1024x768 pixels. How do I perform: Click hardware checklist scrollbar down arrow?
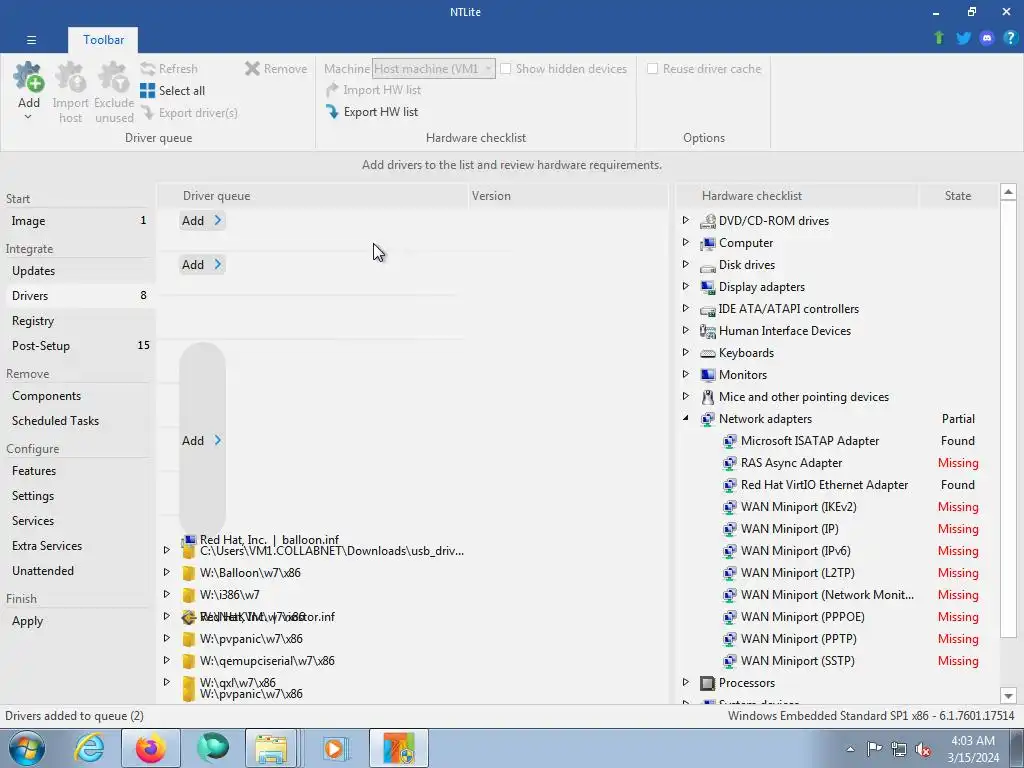point(1008,696)
